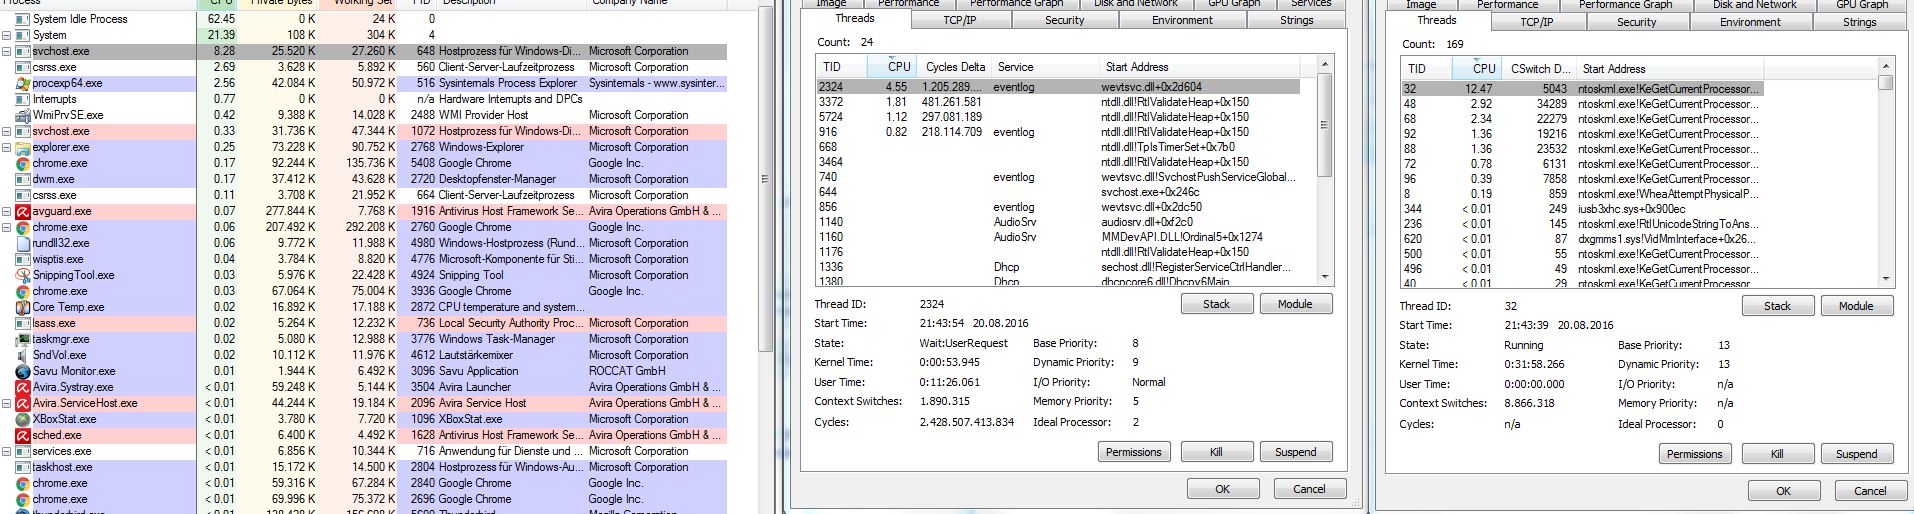
Task: Click the lsass.exe icon
Action: pyautogui.click(x=23, y=323)
